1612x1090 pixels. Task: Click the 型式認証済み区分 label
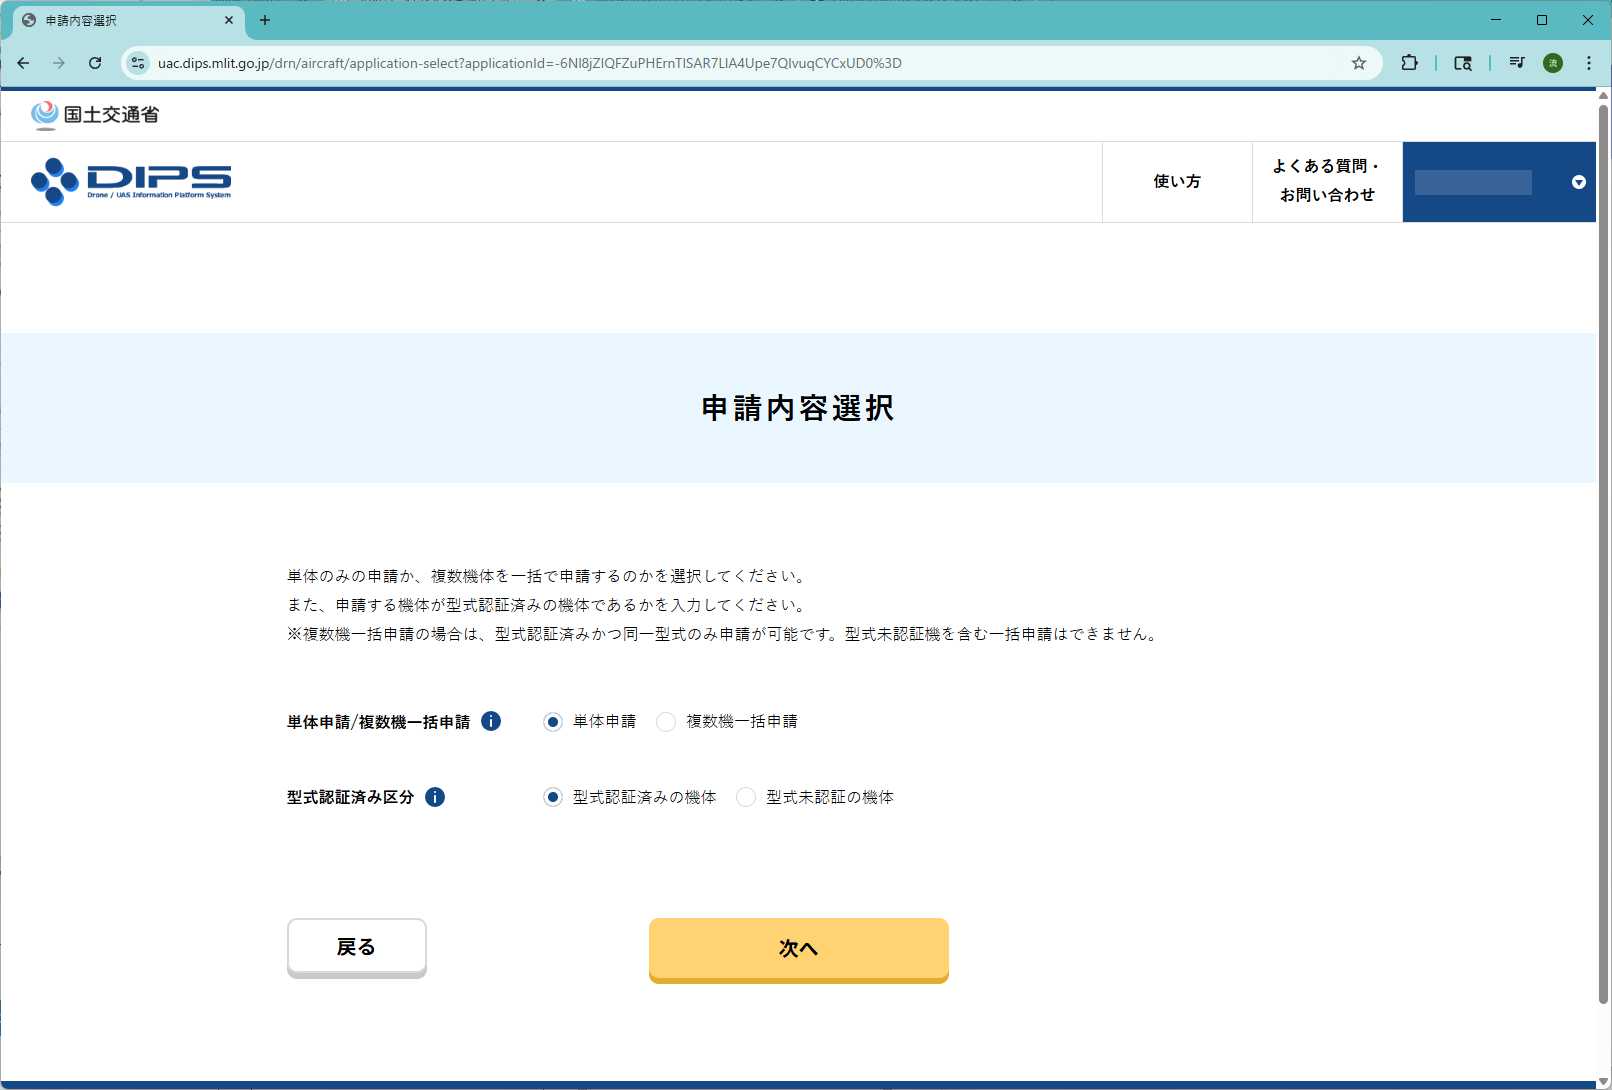click(x=350, y=797)
